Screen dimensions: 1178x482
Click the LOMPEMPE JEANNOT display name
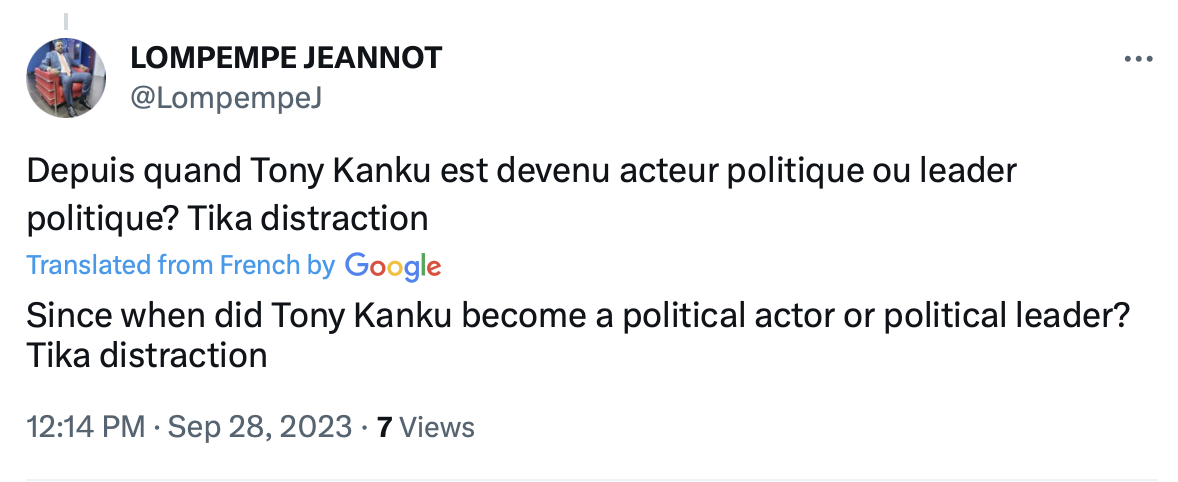[286, 59]
